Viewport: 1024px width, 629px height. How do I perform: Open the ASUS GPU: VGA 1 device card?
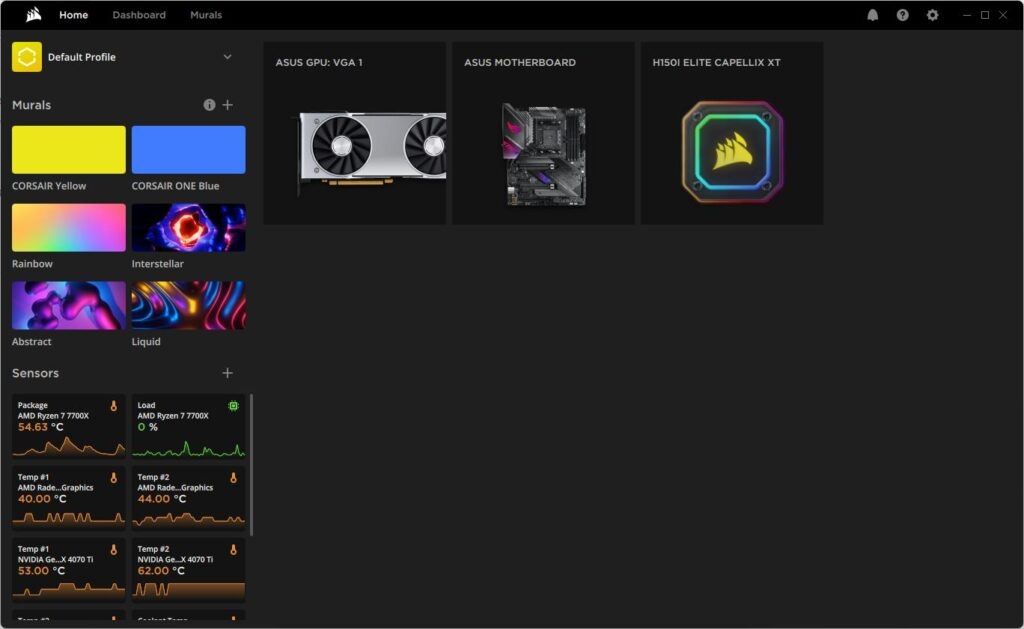(355, 133)
